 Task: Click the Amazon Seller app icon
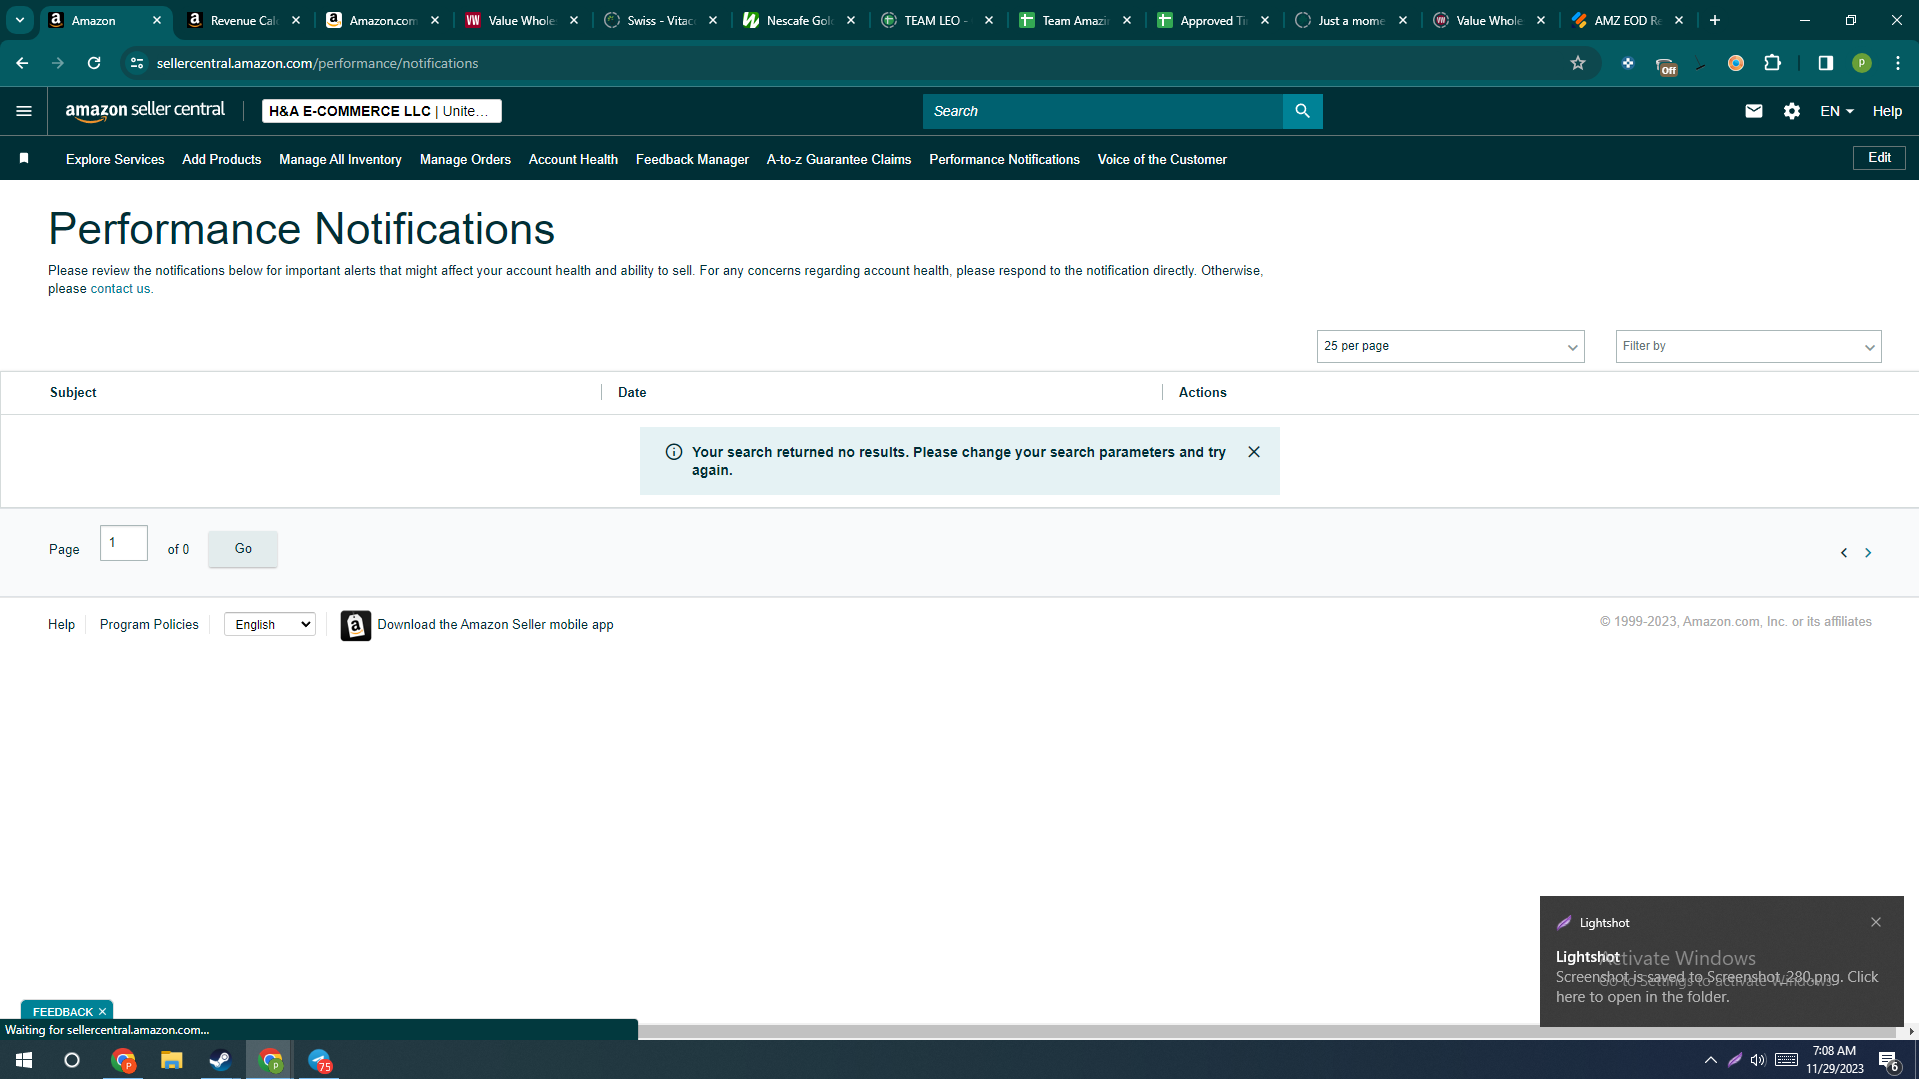tap(355, 625)
